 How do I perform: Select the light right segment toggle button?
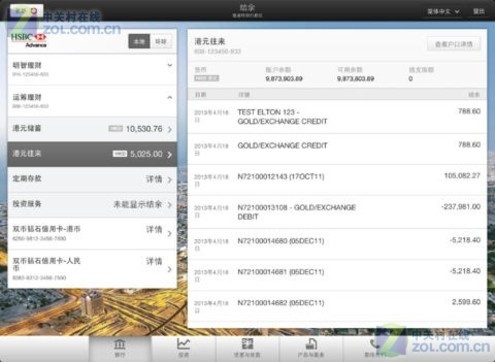coord(161,42)
